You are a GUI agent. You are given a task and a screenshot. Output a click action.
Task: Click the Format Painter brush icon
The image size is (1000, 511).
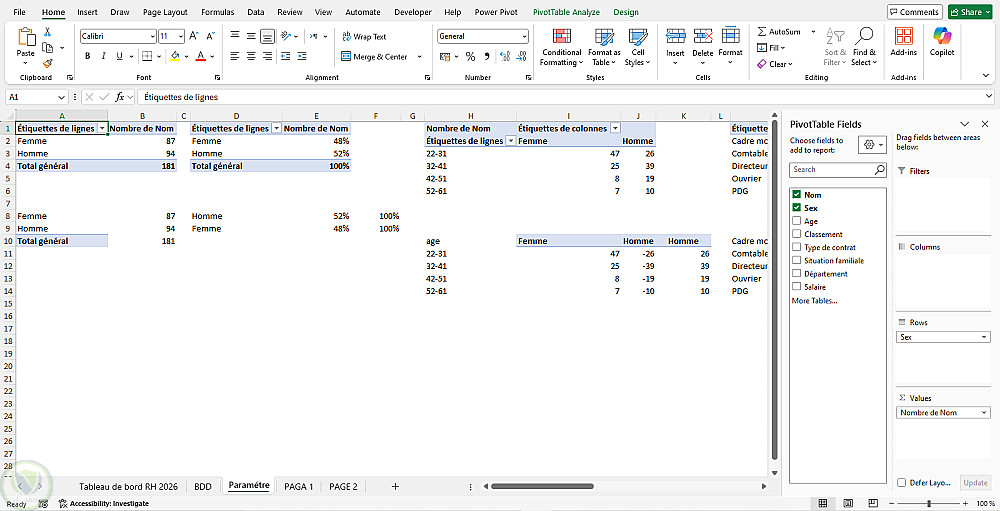pos(47,63)
